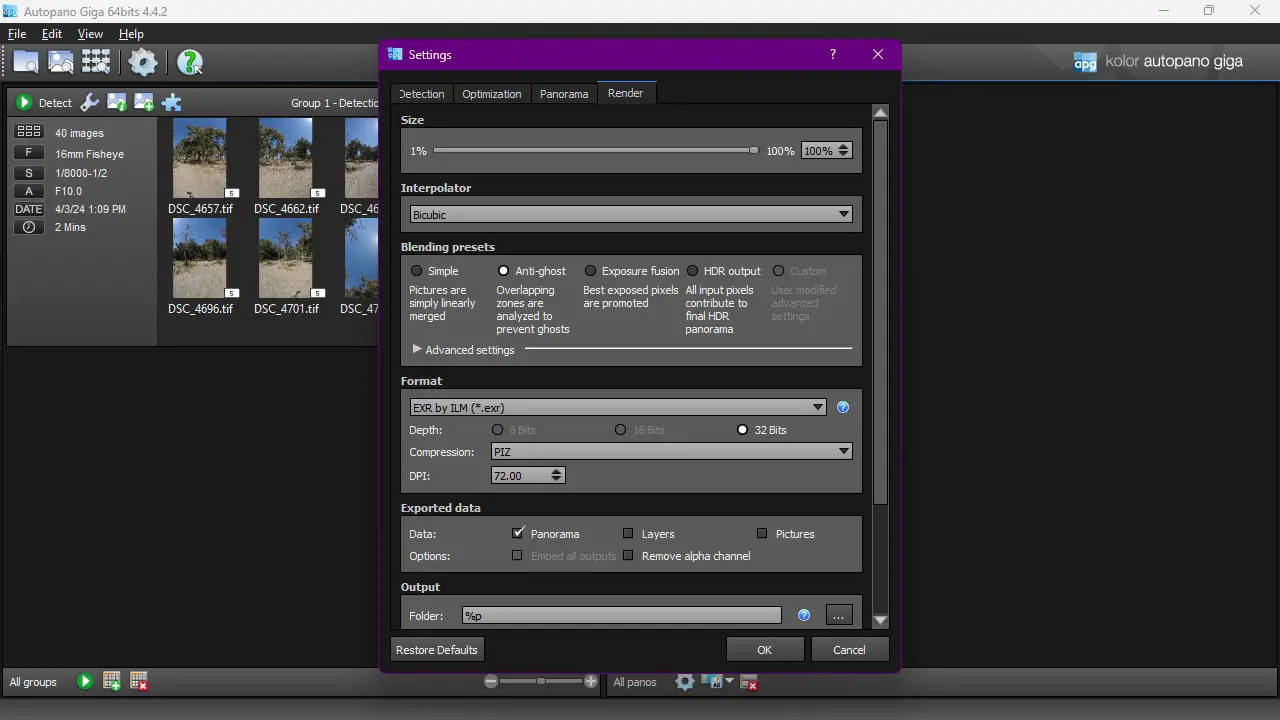Click the add group icon at bottom
This screenshot has height=720, width=1280.
tap(112, 682)
